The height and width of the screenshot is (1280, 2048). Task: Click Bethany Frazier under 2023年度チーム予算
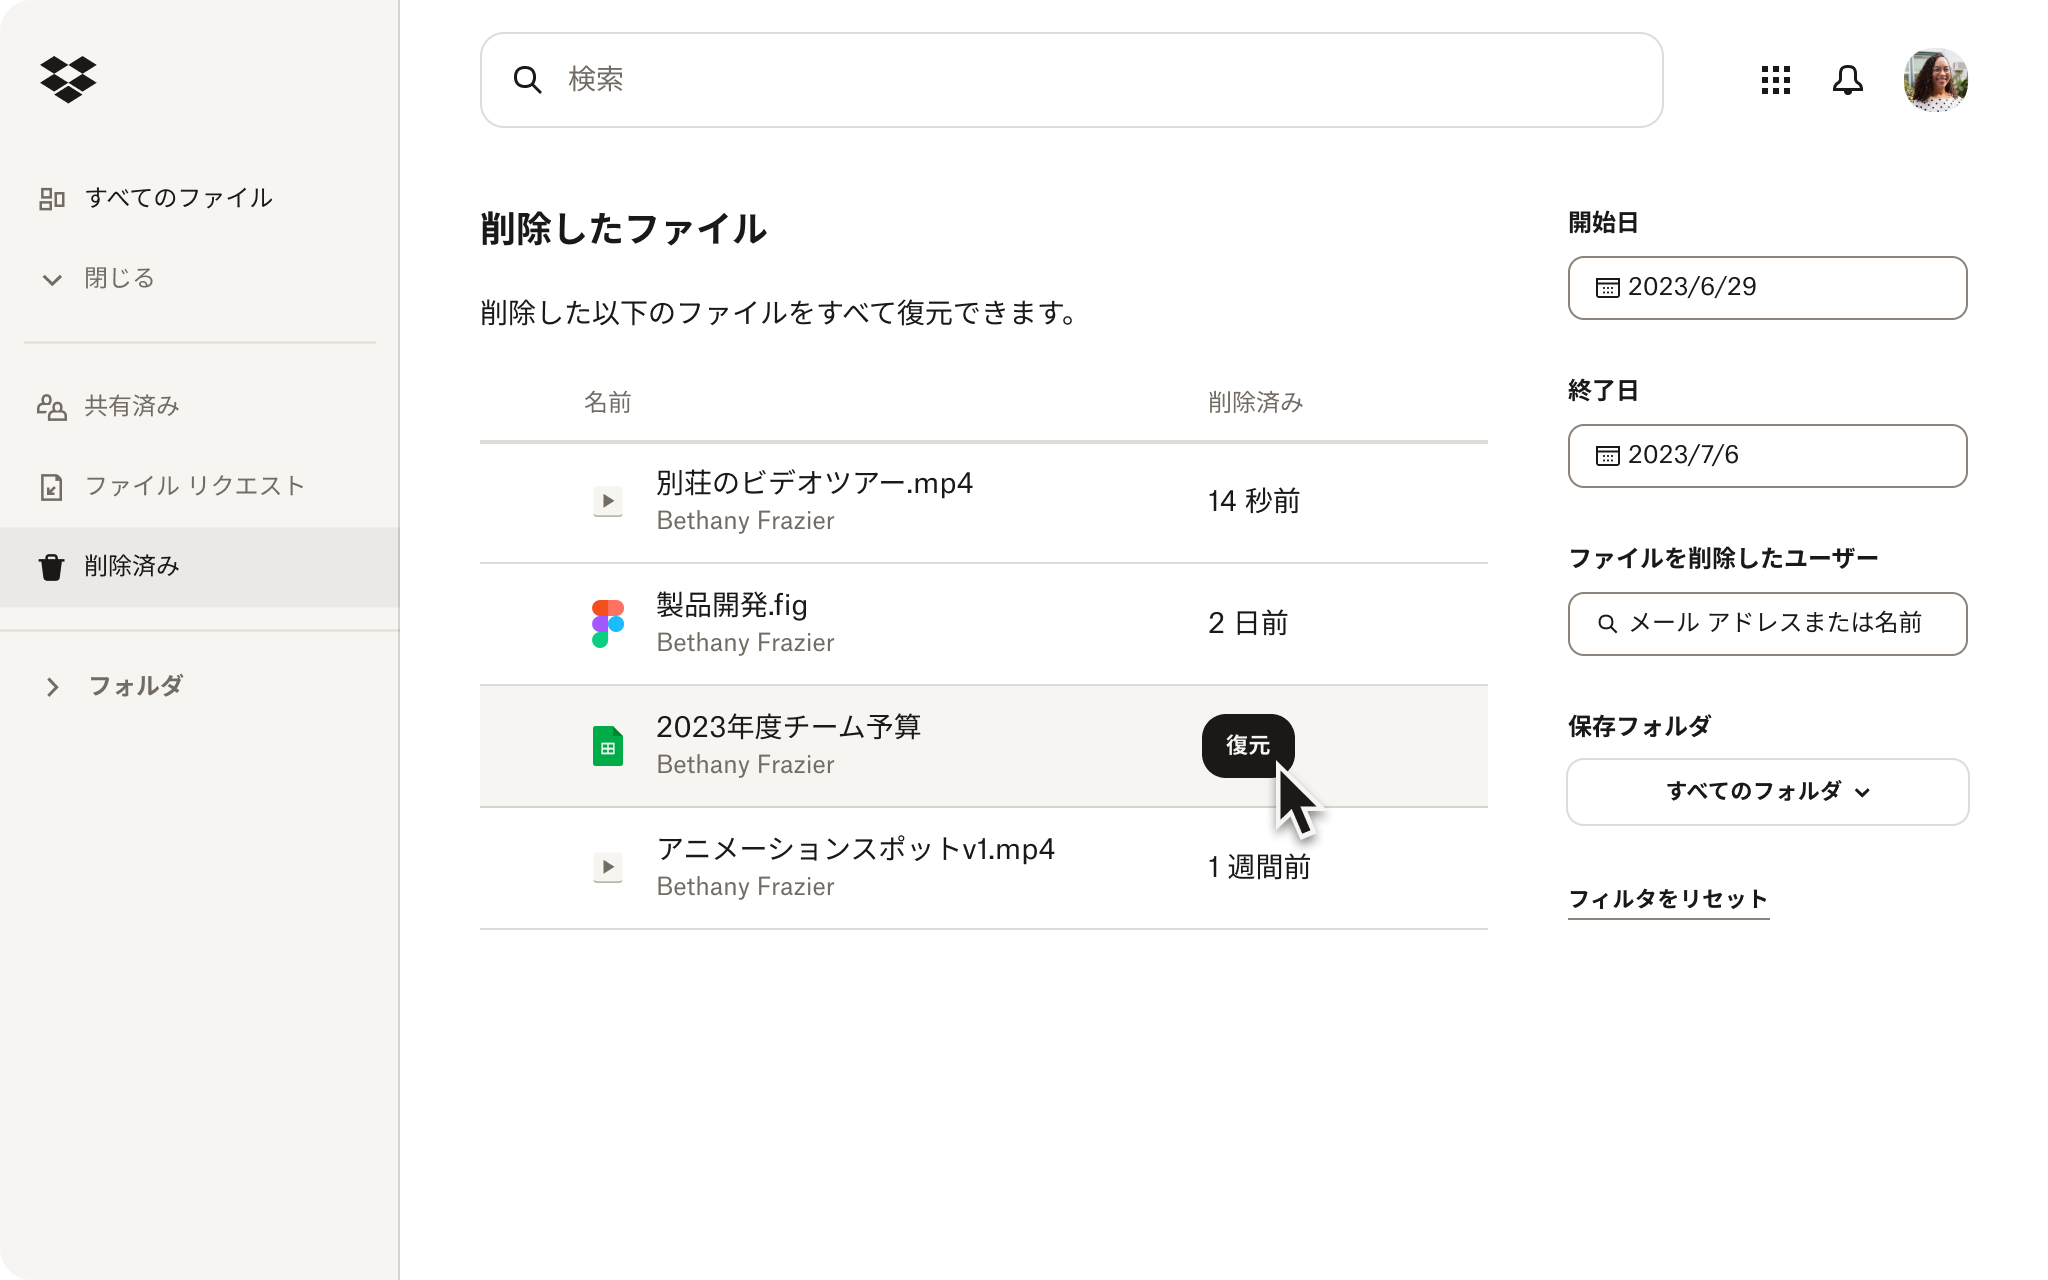click(745, 765)
